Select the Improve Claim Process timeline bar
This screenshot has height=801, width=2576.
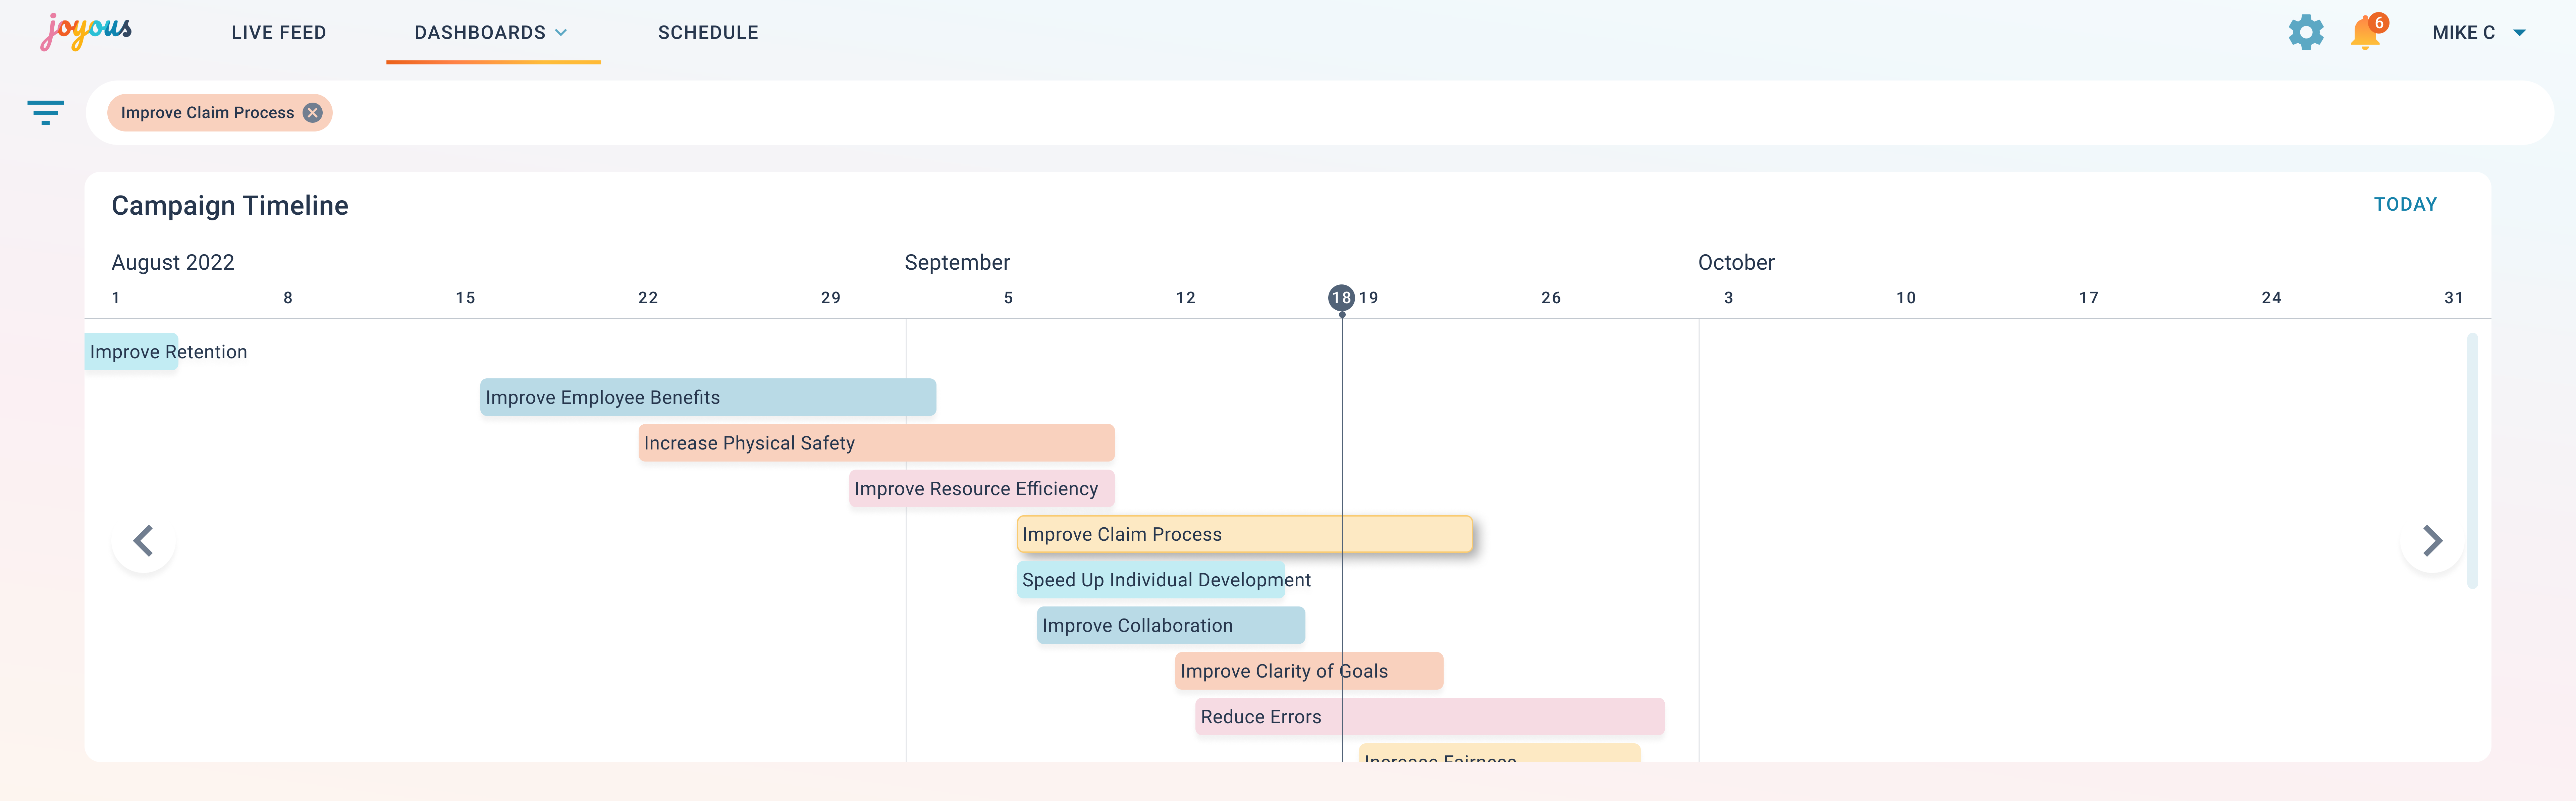pos(1245,534)
